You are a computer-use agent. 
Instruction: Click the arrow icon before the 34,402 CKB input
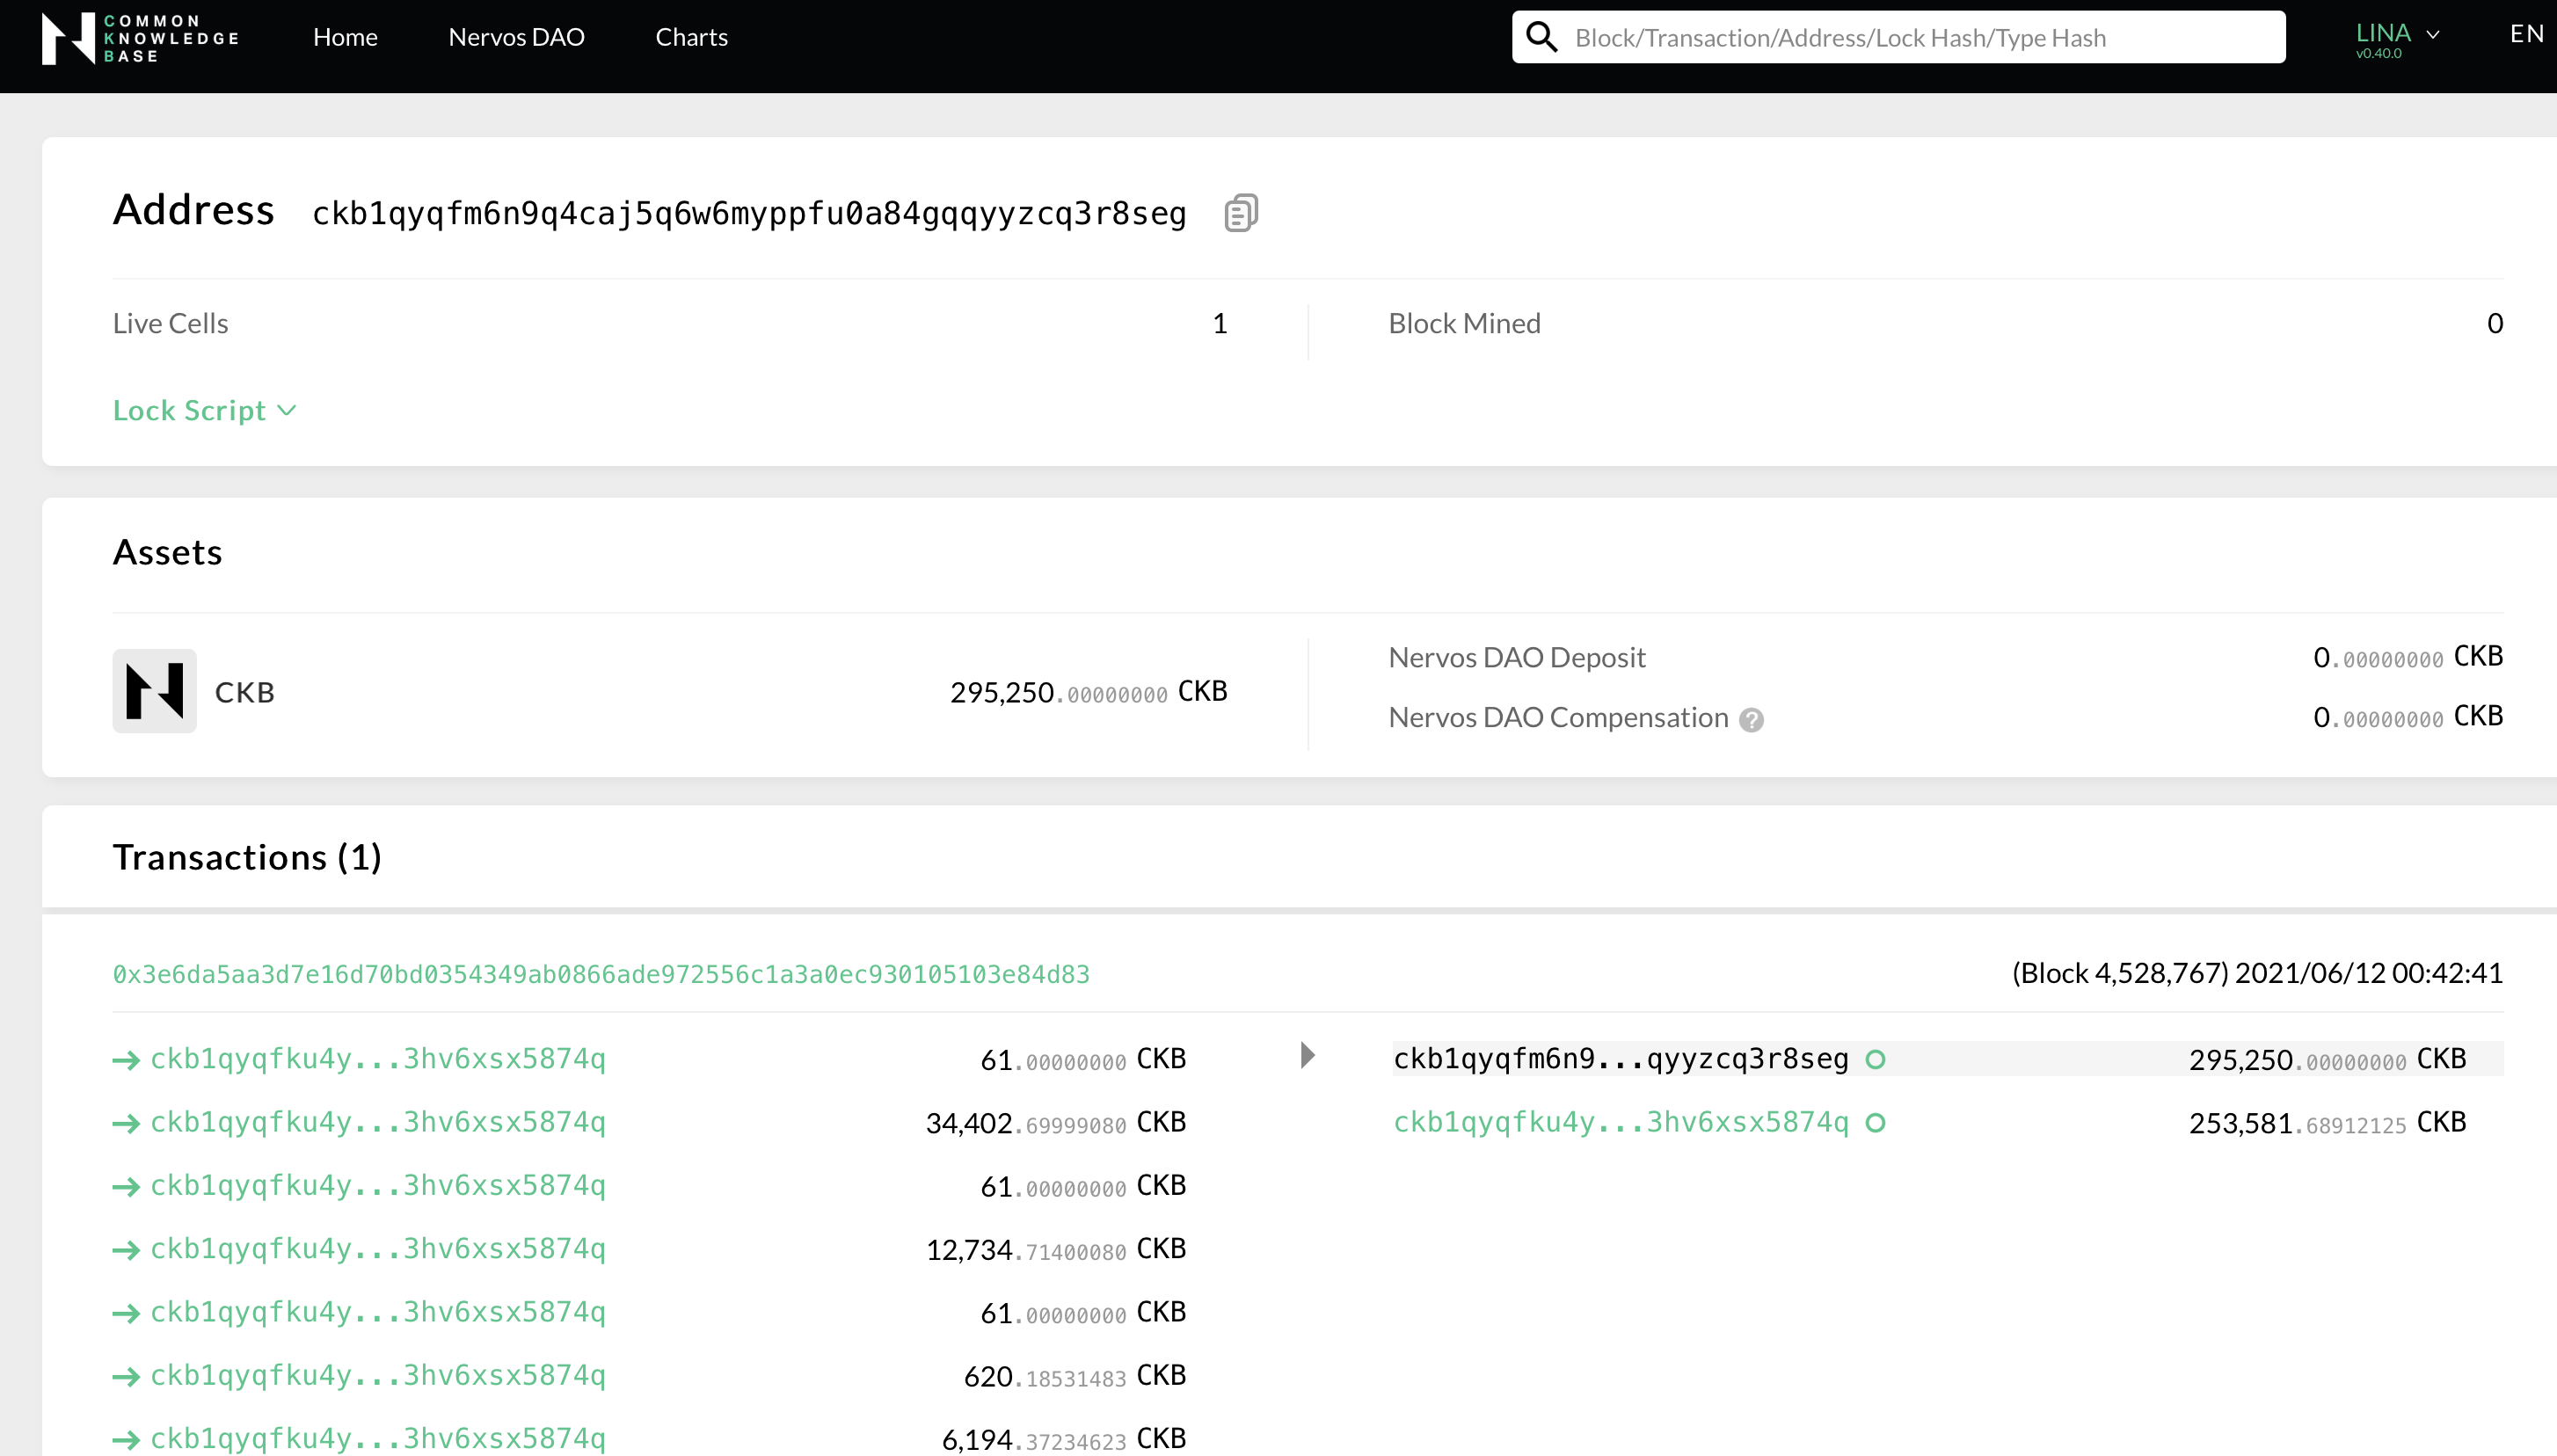click(127, 1123)
